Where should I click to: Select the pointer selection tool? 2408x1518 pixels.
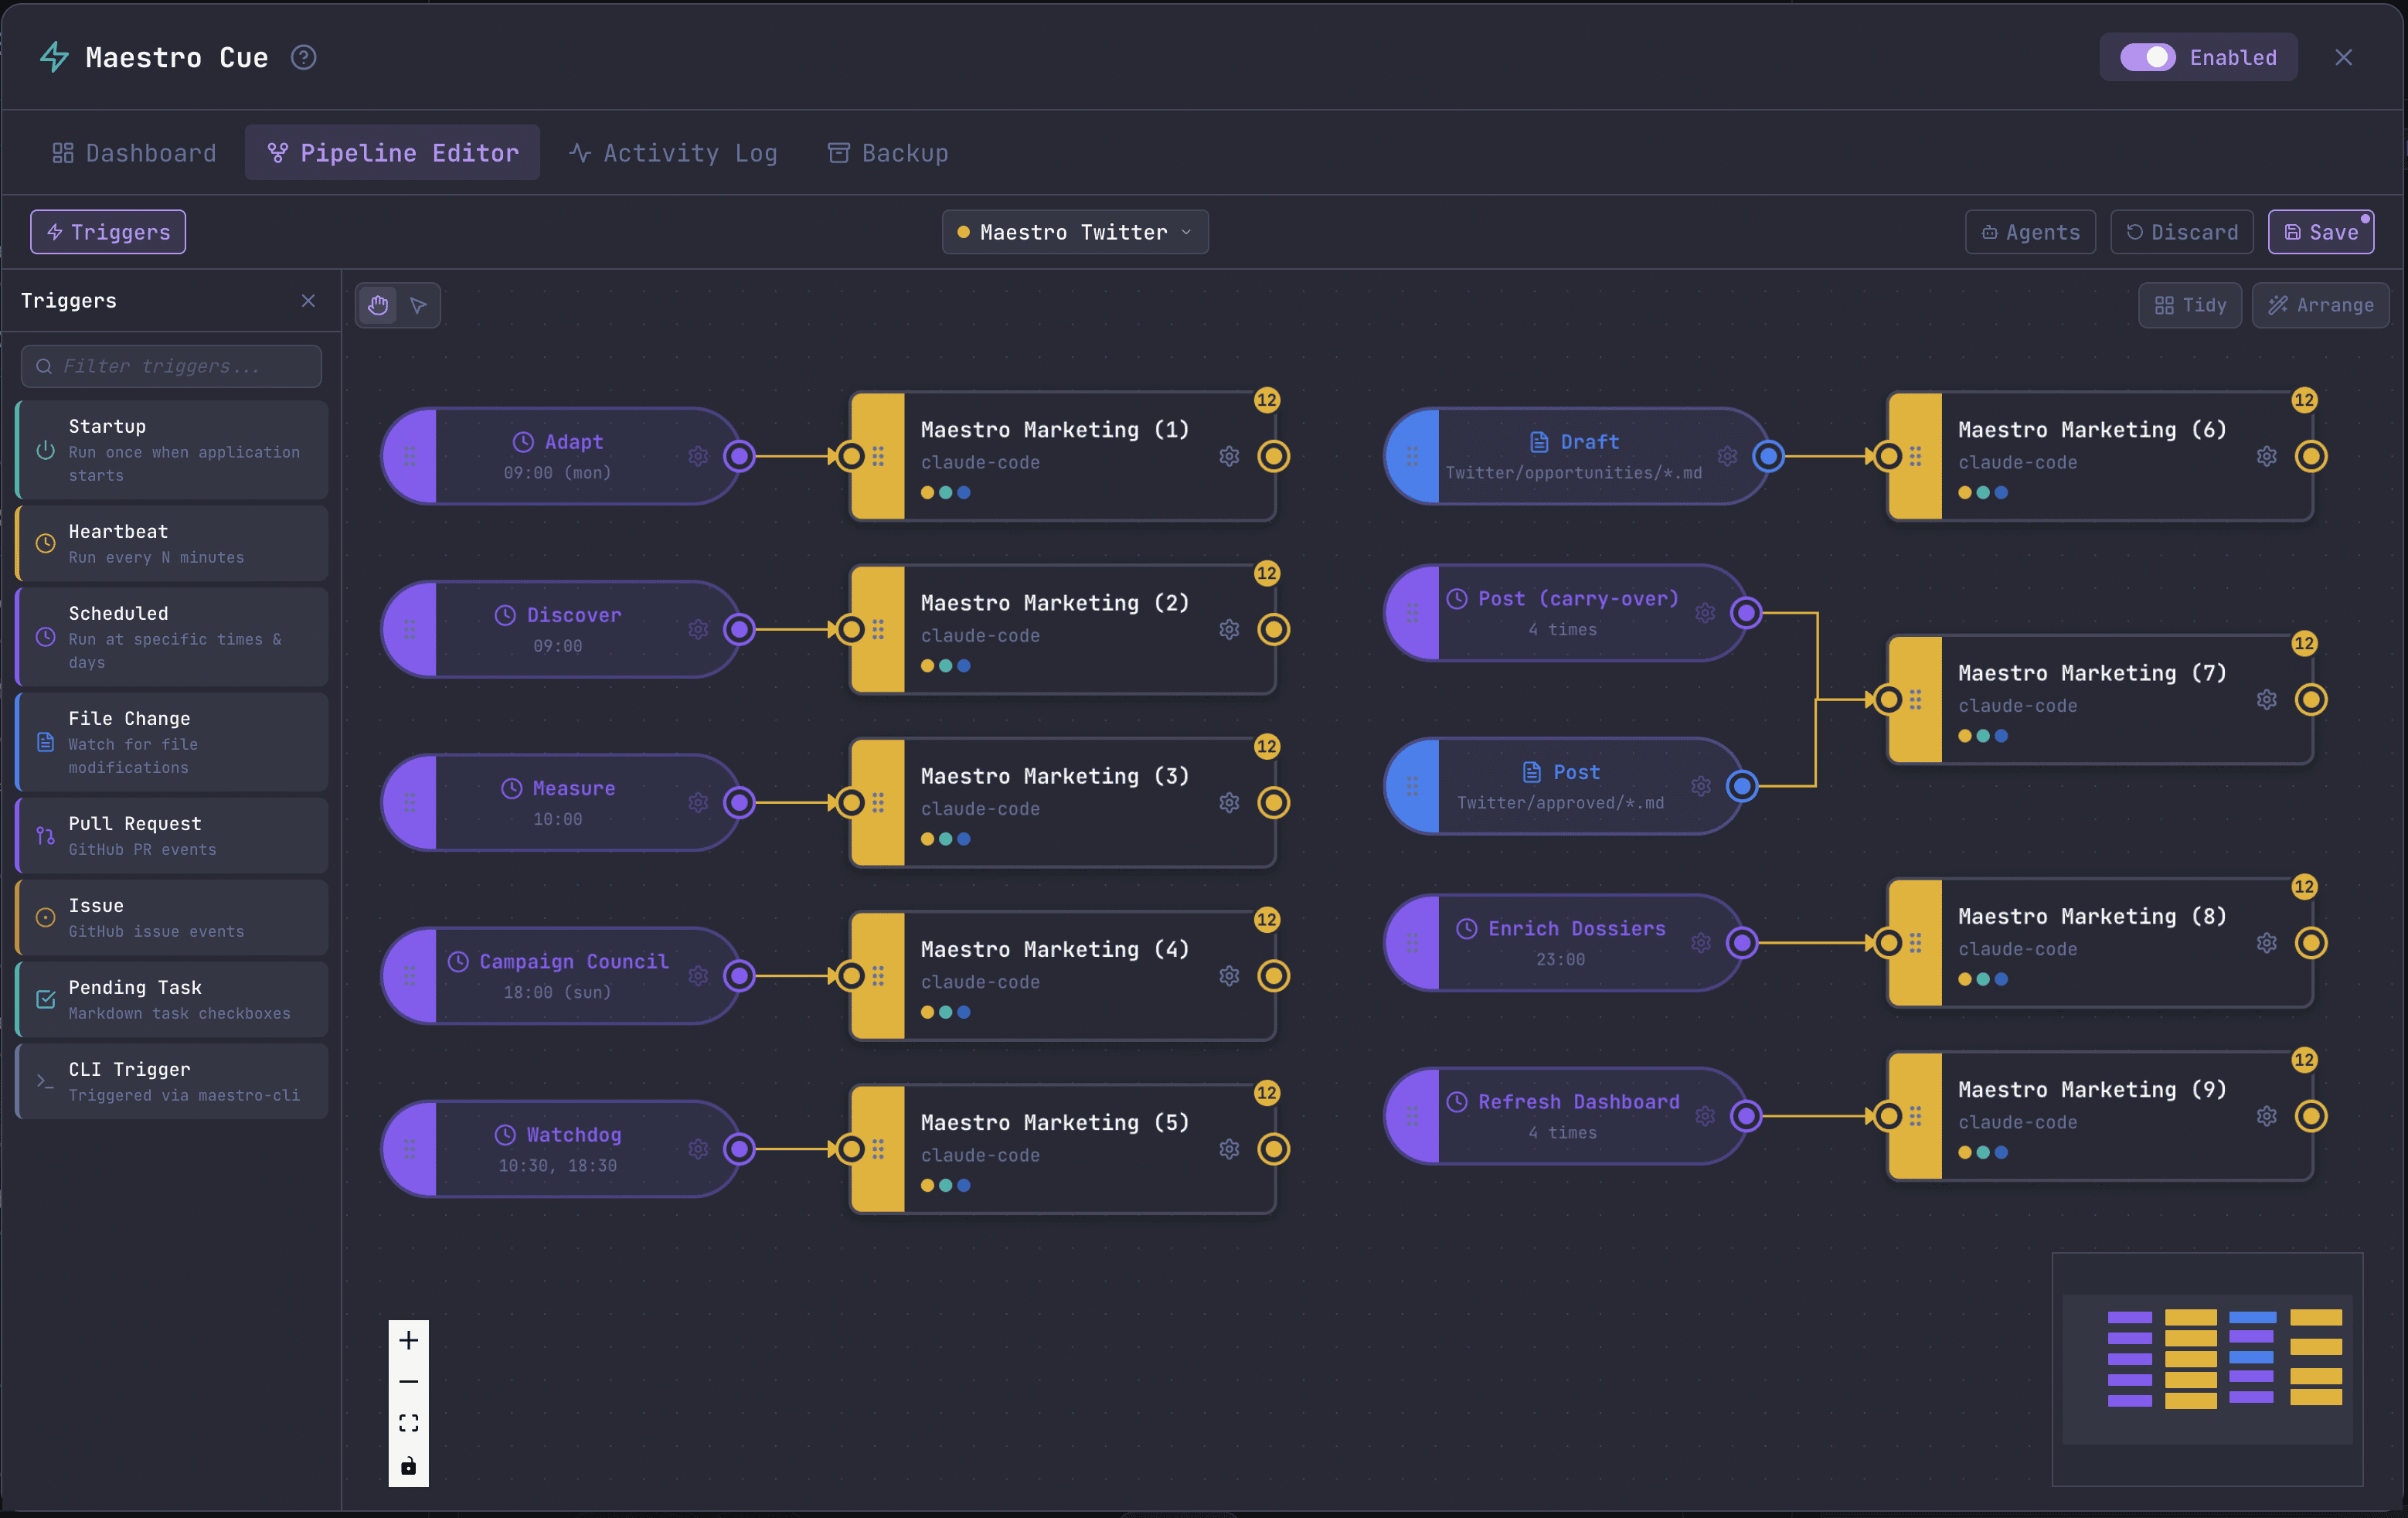(419, 305)
